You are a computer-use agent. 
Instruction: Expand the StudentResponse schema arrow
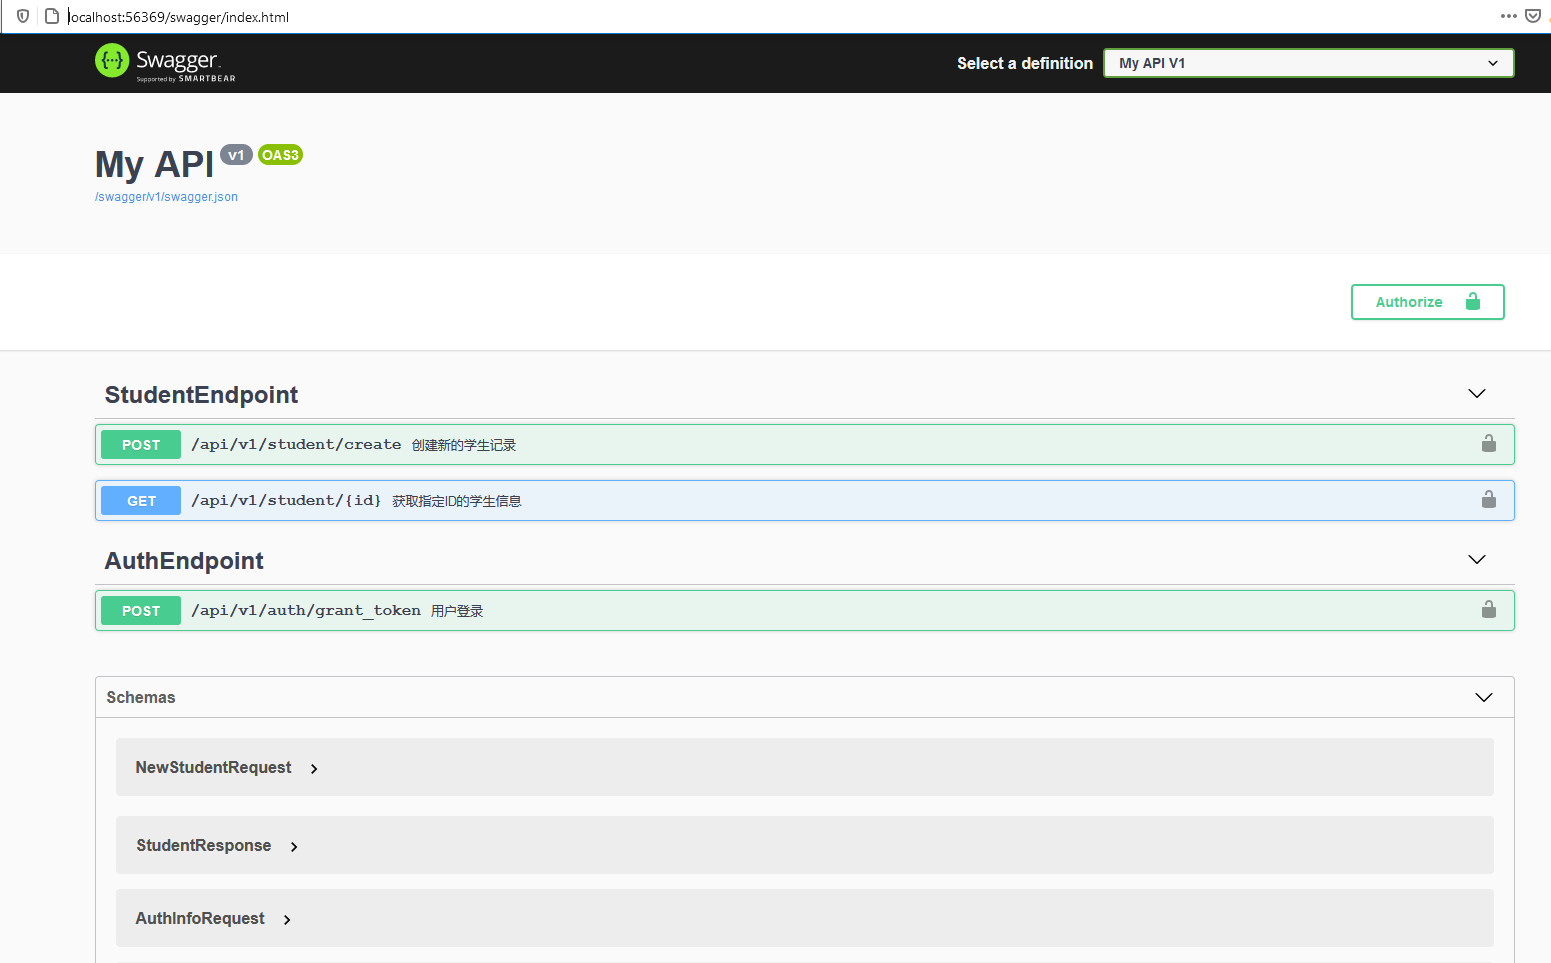tap(294, 847)
